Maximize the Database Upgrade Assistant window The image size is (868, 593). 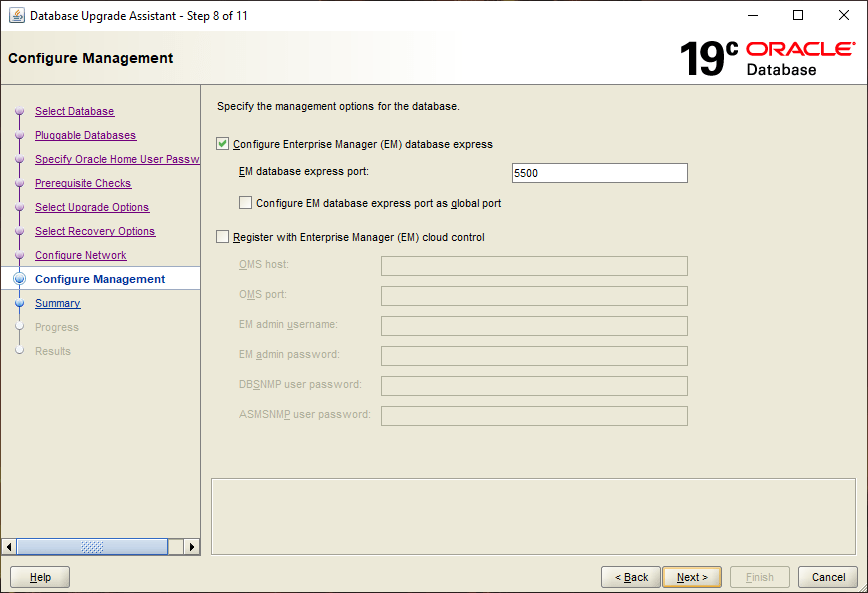(x=798, y=16)
